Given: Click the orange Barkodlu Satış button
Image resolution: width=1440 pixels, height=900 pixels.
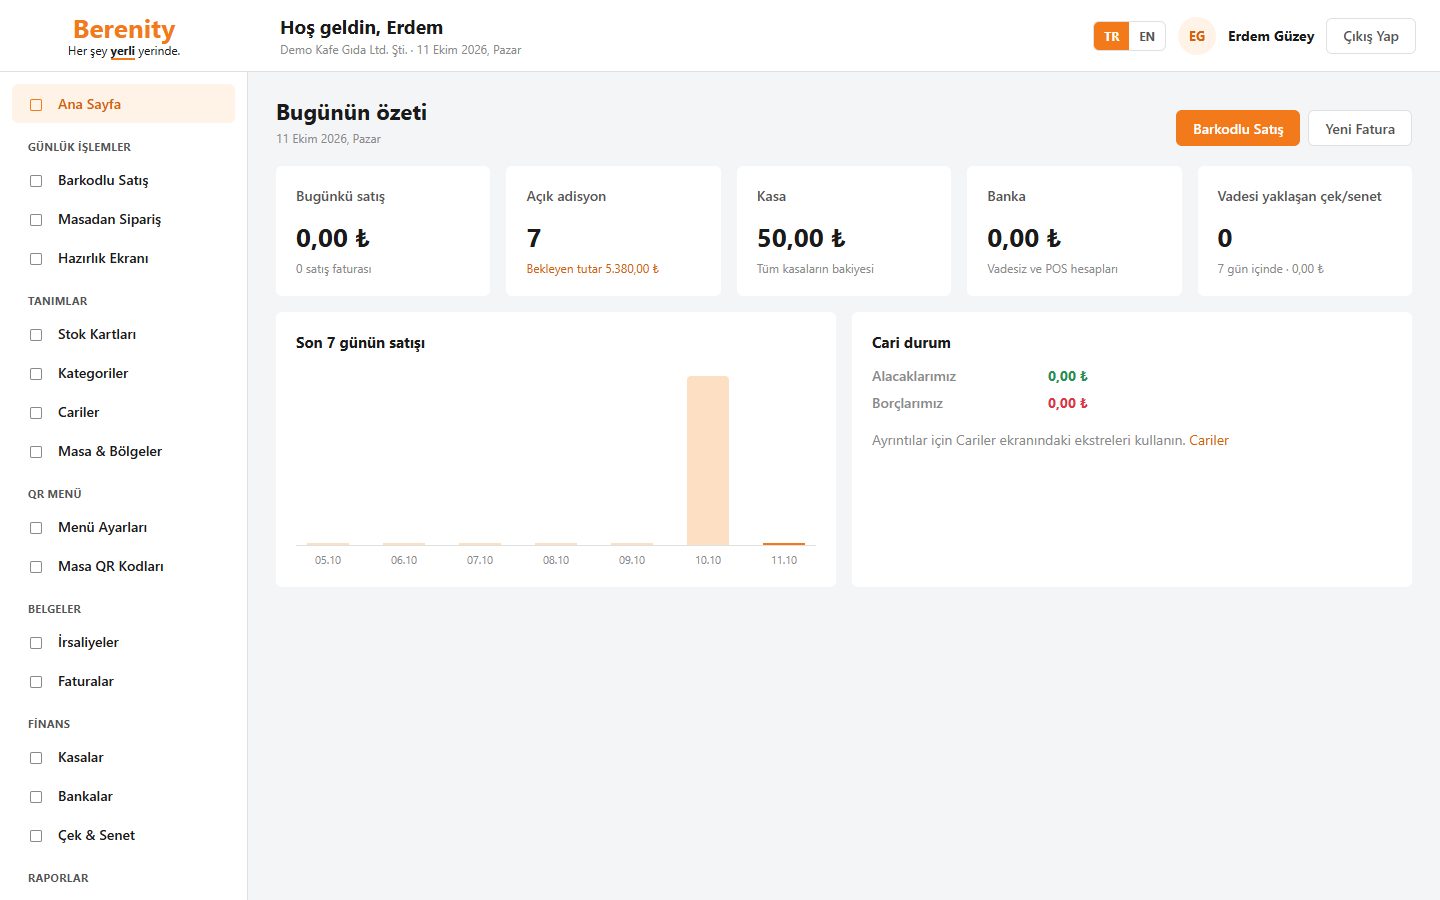Looking at the screenshot, I should pyautogui.click(x=1238, y=128).
